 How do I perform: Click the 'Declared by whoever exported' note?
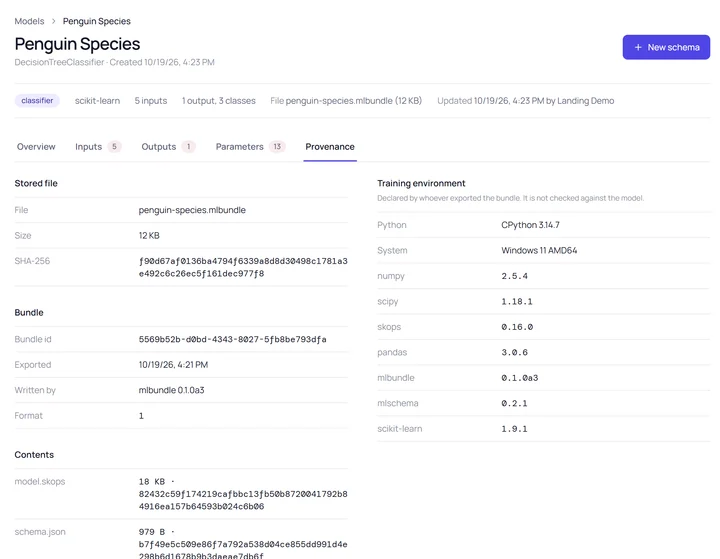pos(510,198)
